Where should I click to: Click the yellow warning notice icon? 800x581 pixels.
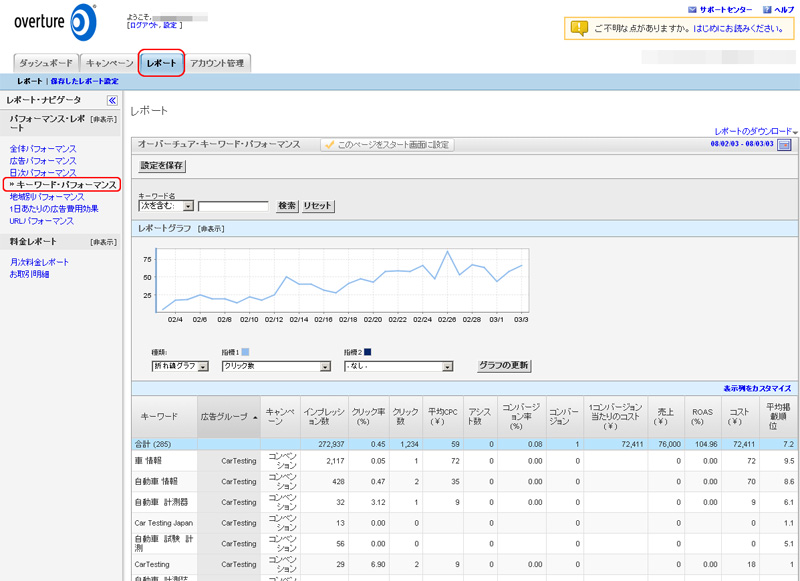click(x=579, y=29)
